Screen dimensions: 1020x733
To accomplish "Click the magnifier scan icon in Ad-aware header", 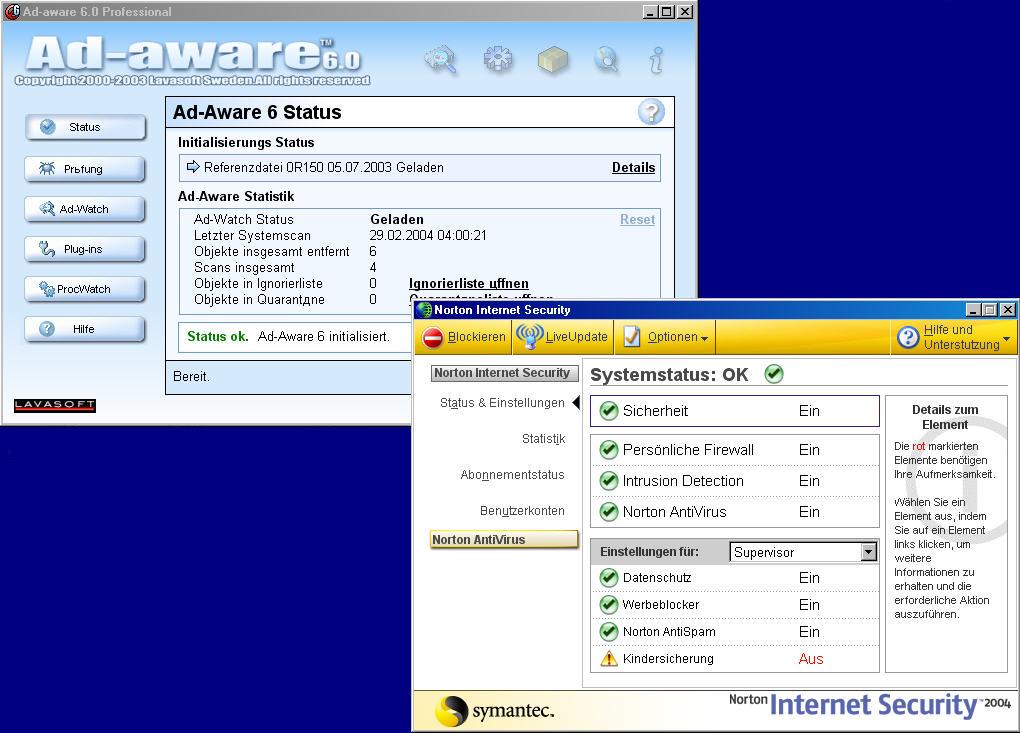I will 440,60.
